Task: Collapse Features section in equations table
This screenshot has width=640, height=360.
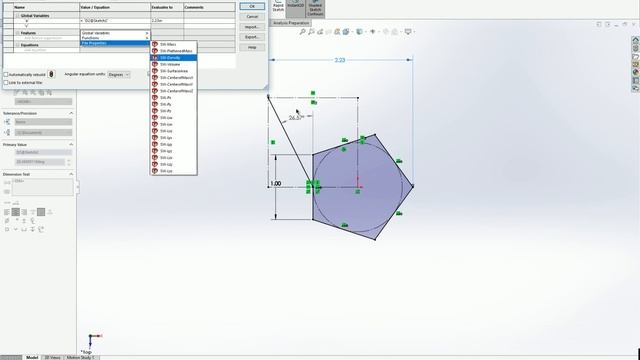Action: point(17,33)
